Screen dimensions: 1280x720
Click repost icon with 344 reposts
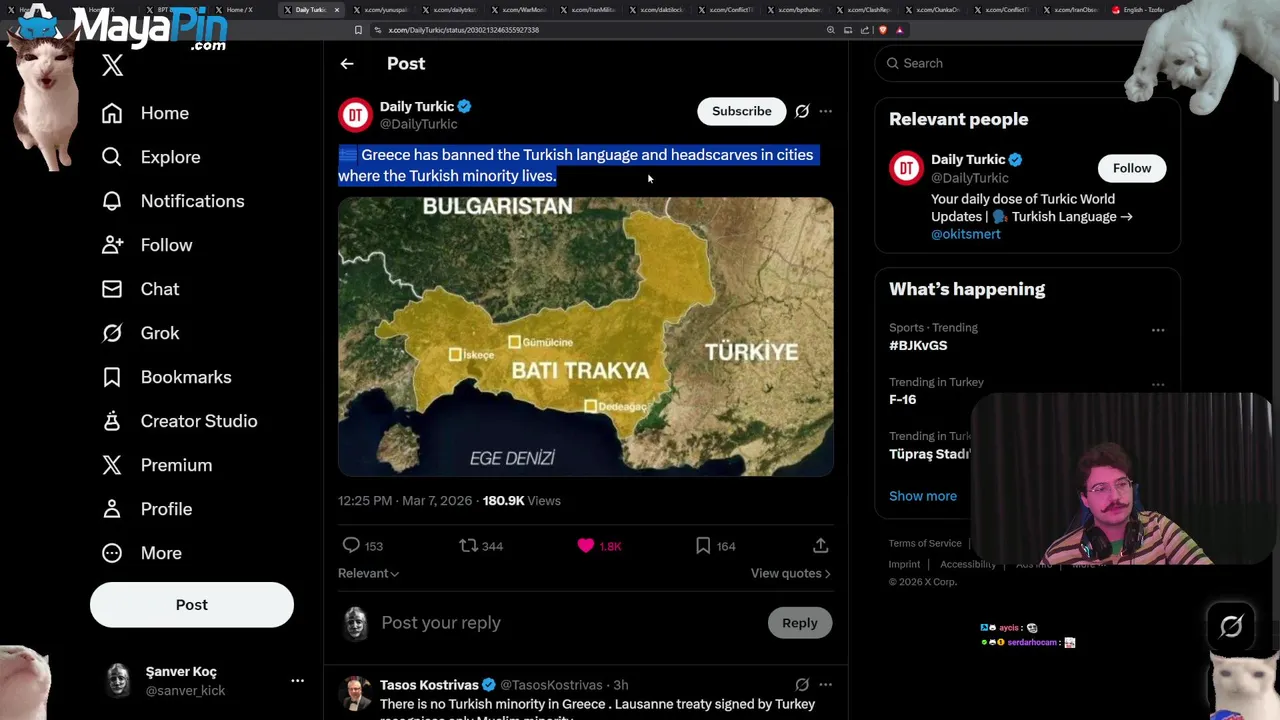[468, 545]
